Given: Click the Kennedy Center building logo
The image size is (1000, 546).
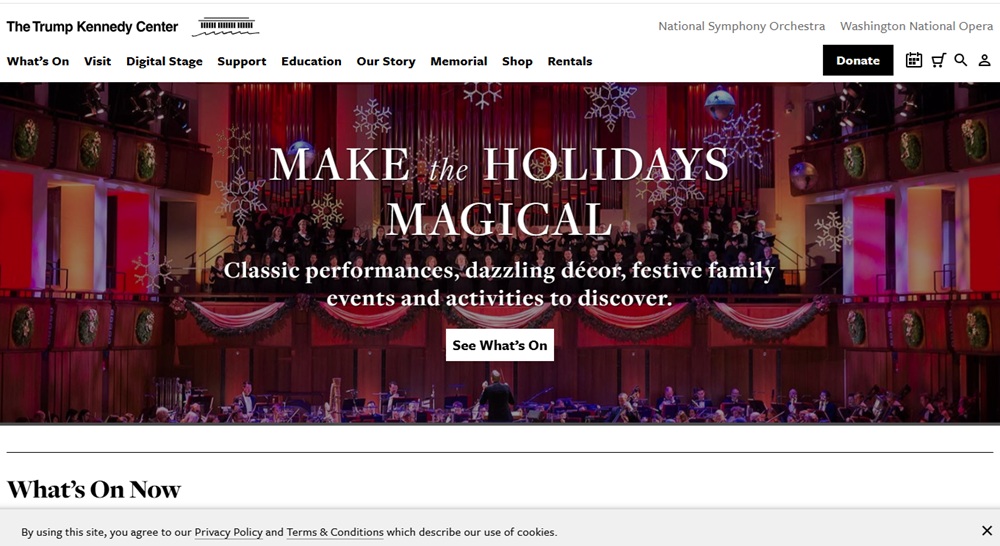Looking at the screenshot, I should 225,27.
